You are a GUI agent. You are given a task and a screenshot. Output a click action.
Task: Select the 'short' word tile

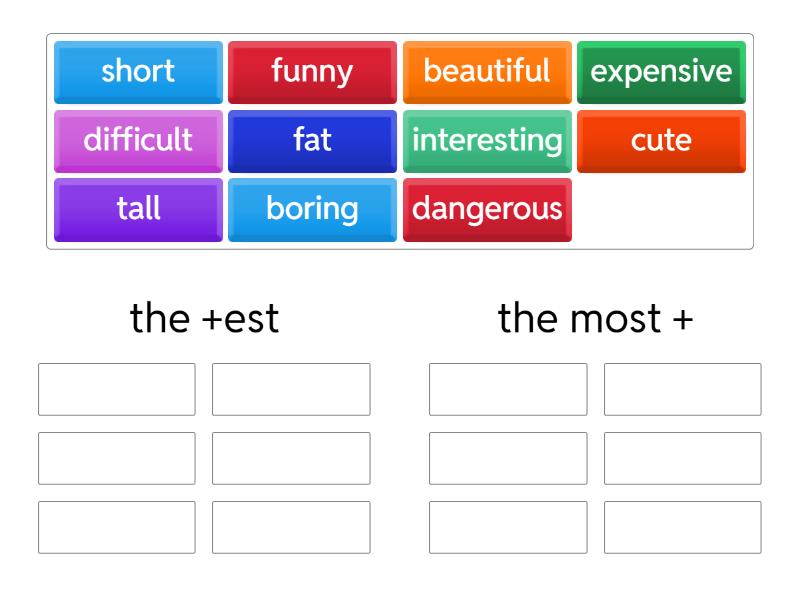(138, 72)
